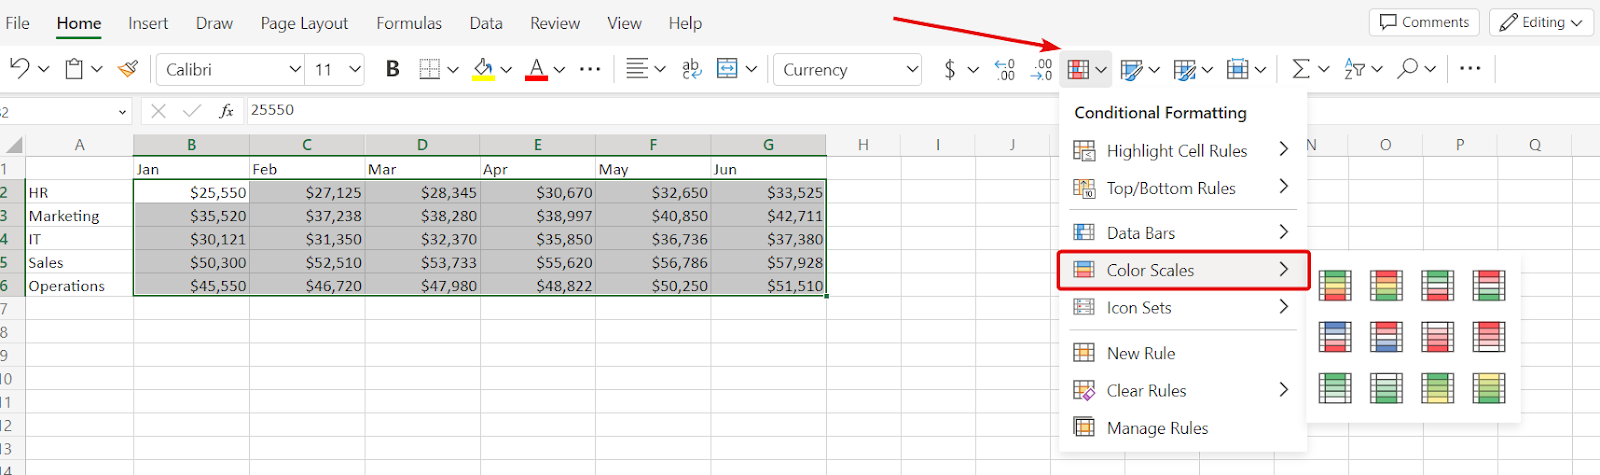Image resolution: width=1600 pixels, height=475 pixels.
Task: Expand the font size dropdown
Action: (x=355, y=69)
